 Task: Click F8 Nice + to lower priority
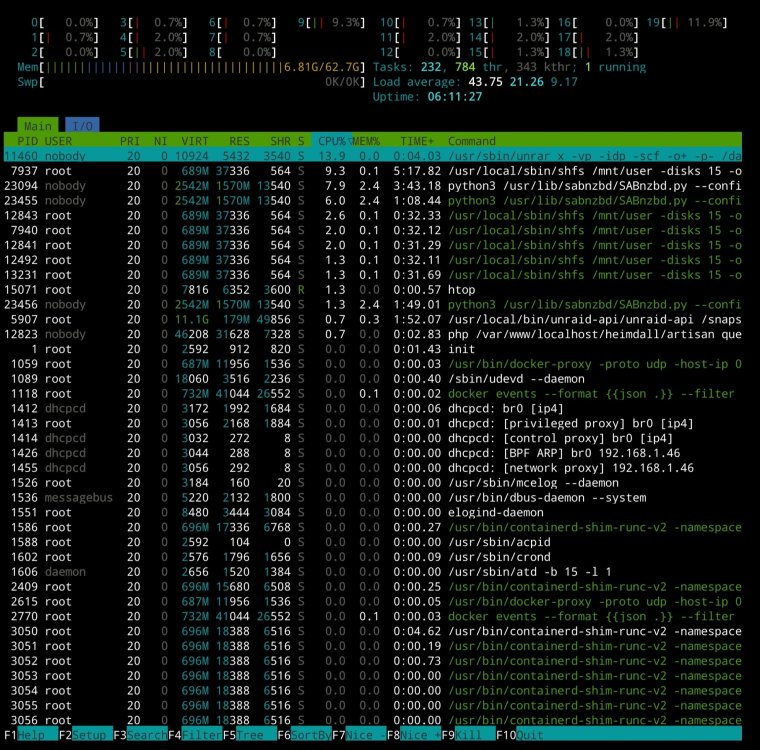tap(414, 735)
